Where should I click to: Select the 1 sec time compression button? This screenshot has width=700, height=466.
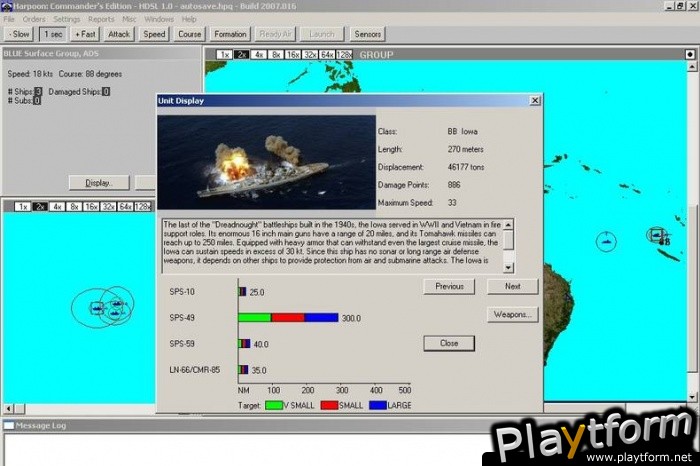53,34
